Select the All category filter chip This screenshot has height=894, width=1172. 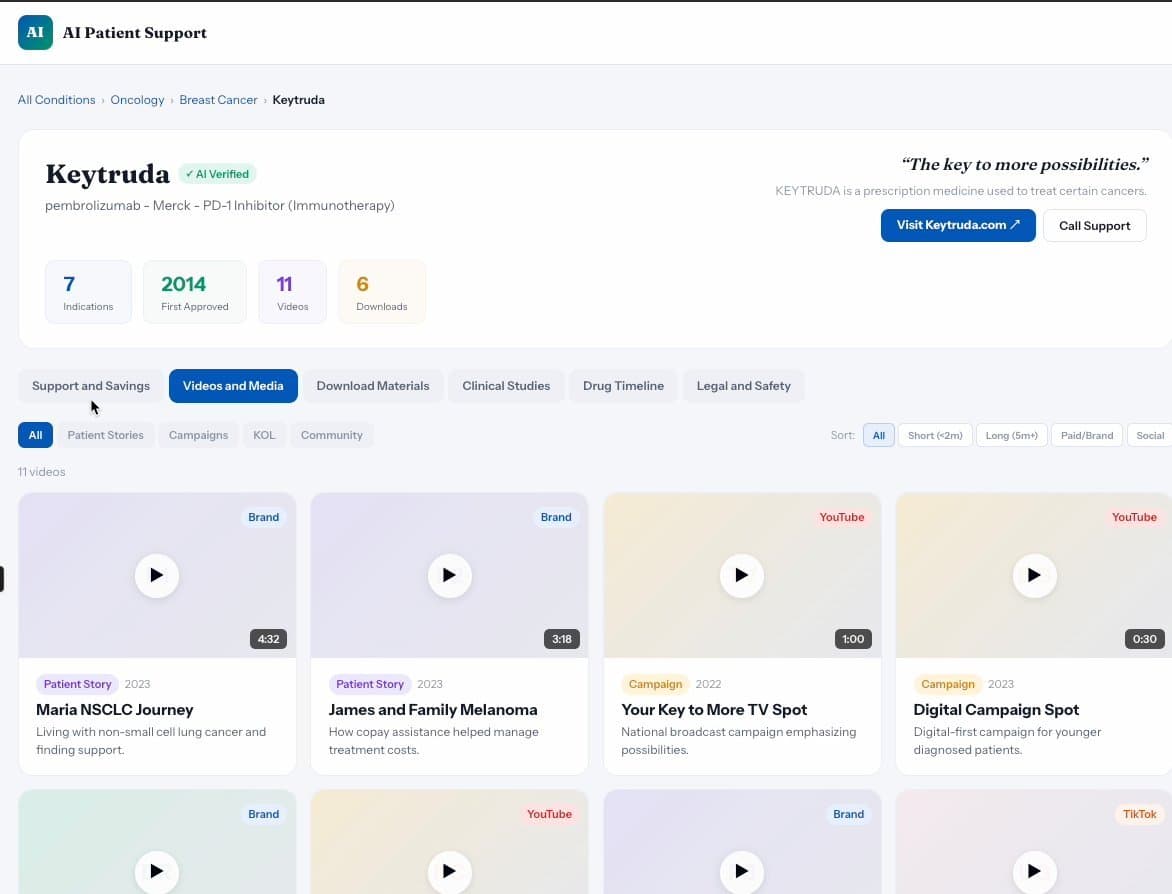[x=35, y=435]
